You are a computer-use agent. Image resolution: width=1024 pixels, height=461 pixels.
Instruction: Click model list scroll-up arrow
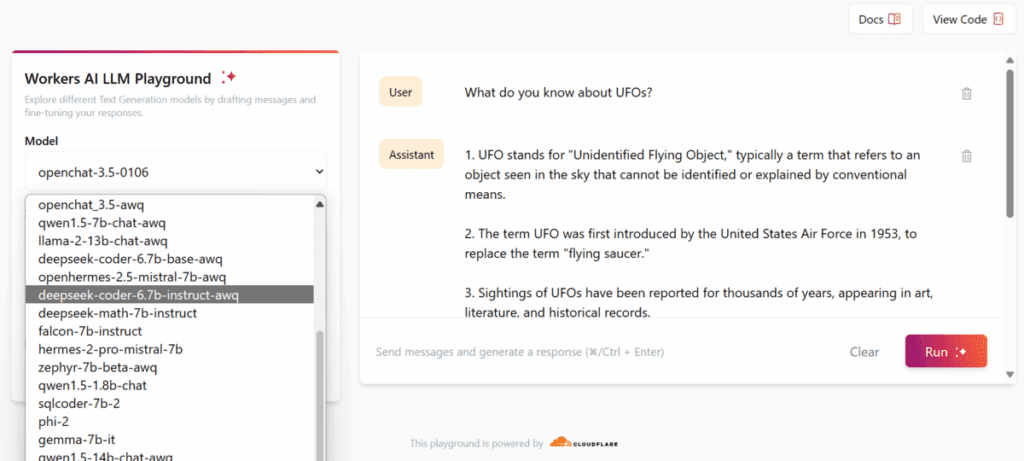tap(319, 204)
